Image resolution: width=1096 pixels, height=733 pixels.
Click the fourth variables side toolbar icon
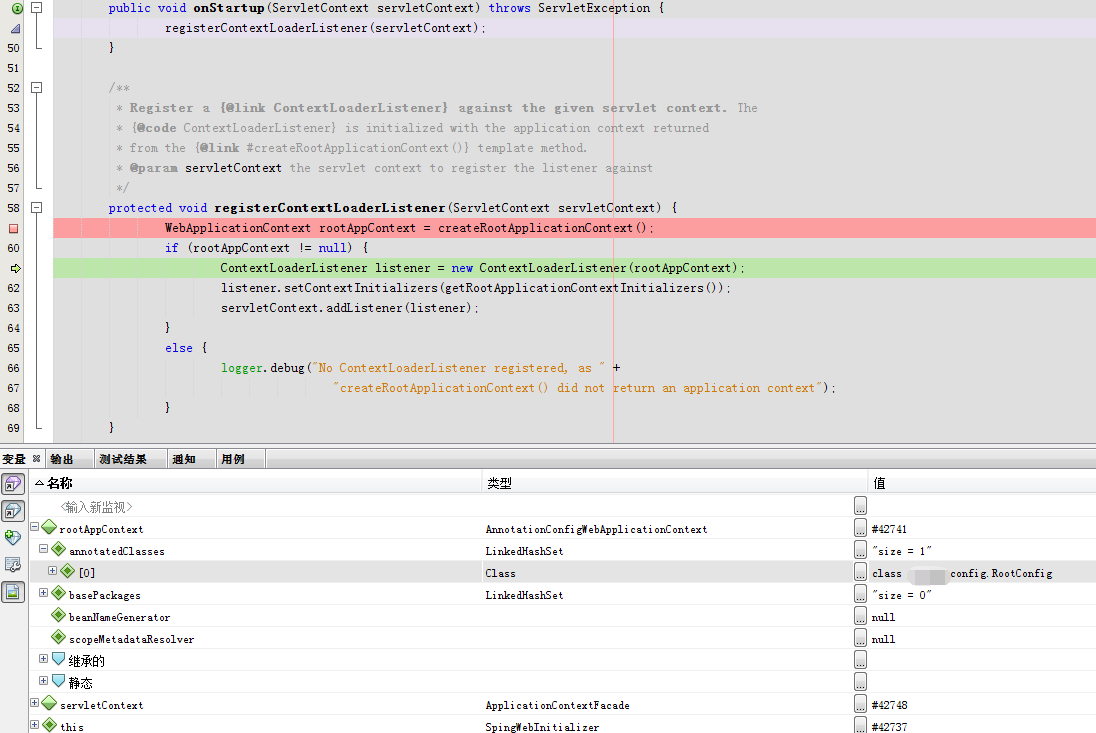[13, 565]
